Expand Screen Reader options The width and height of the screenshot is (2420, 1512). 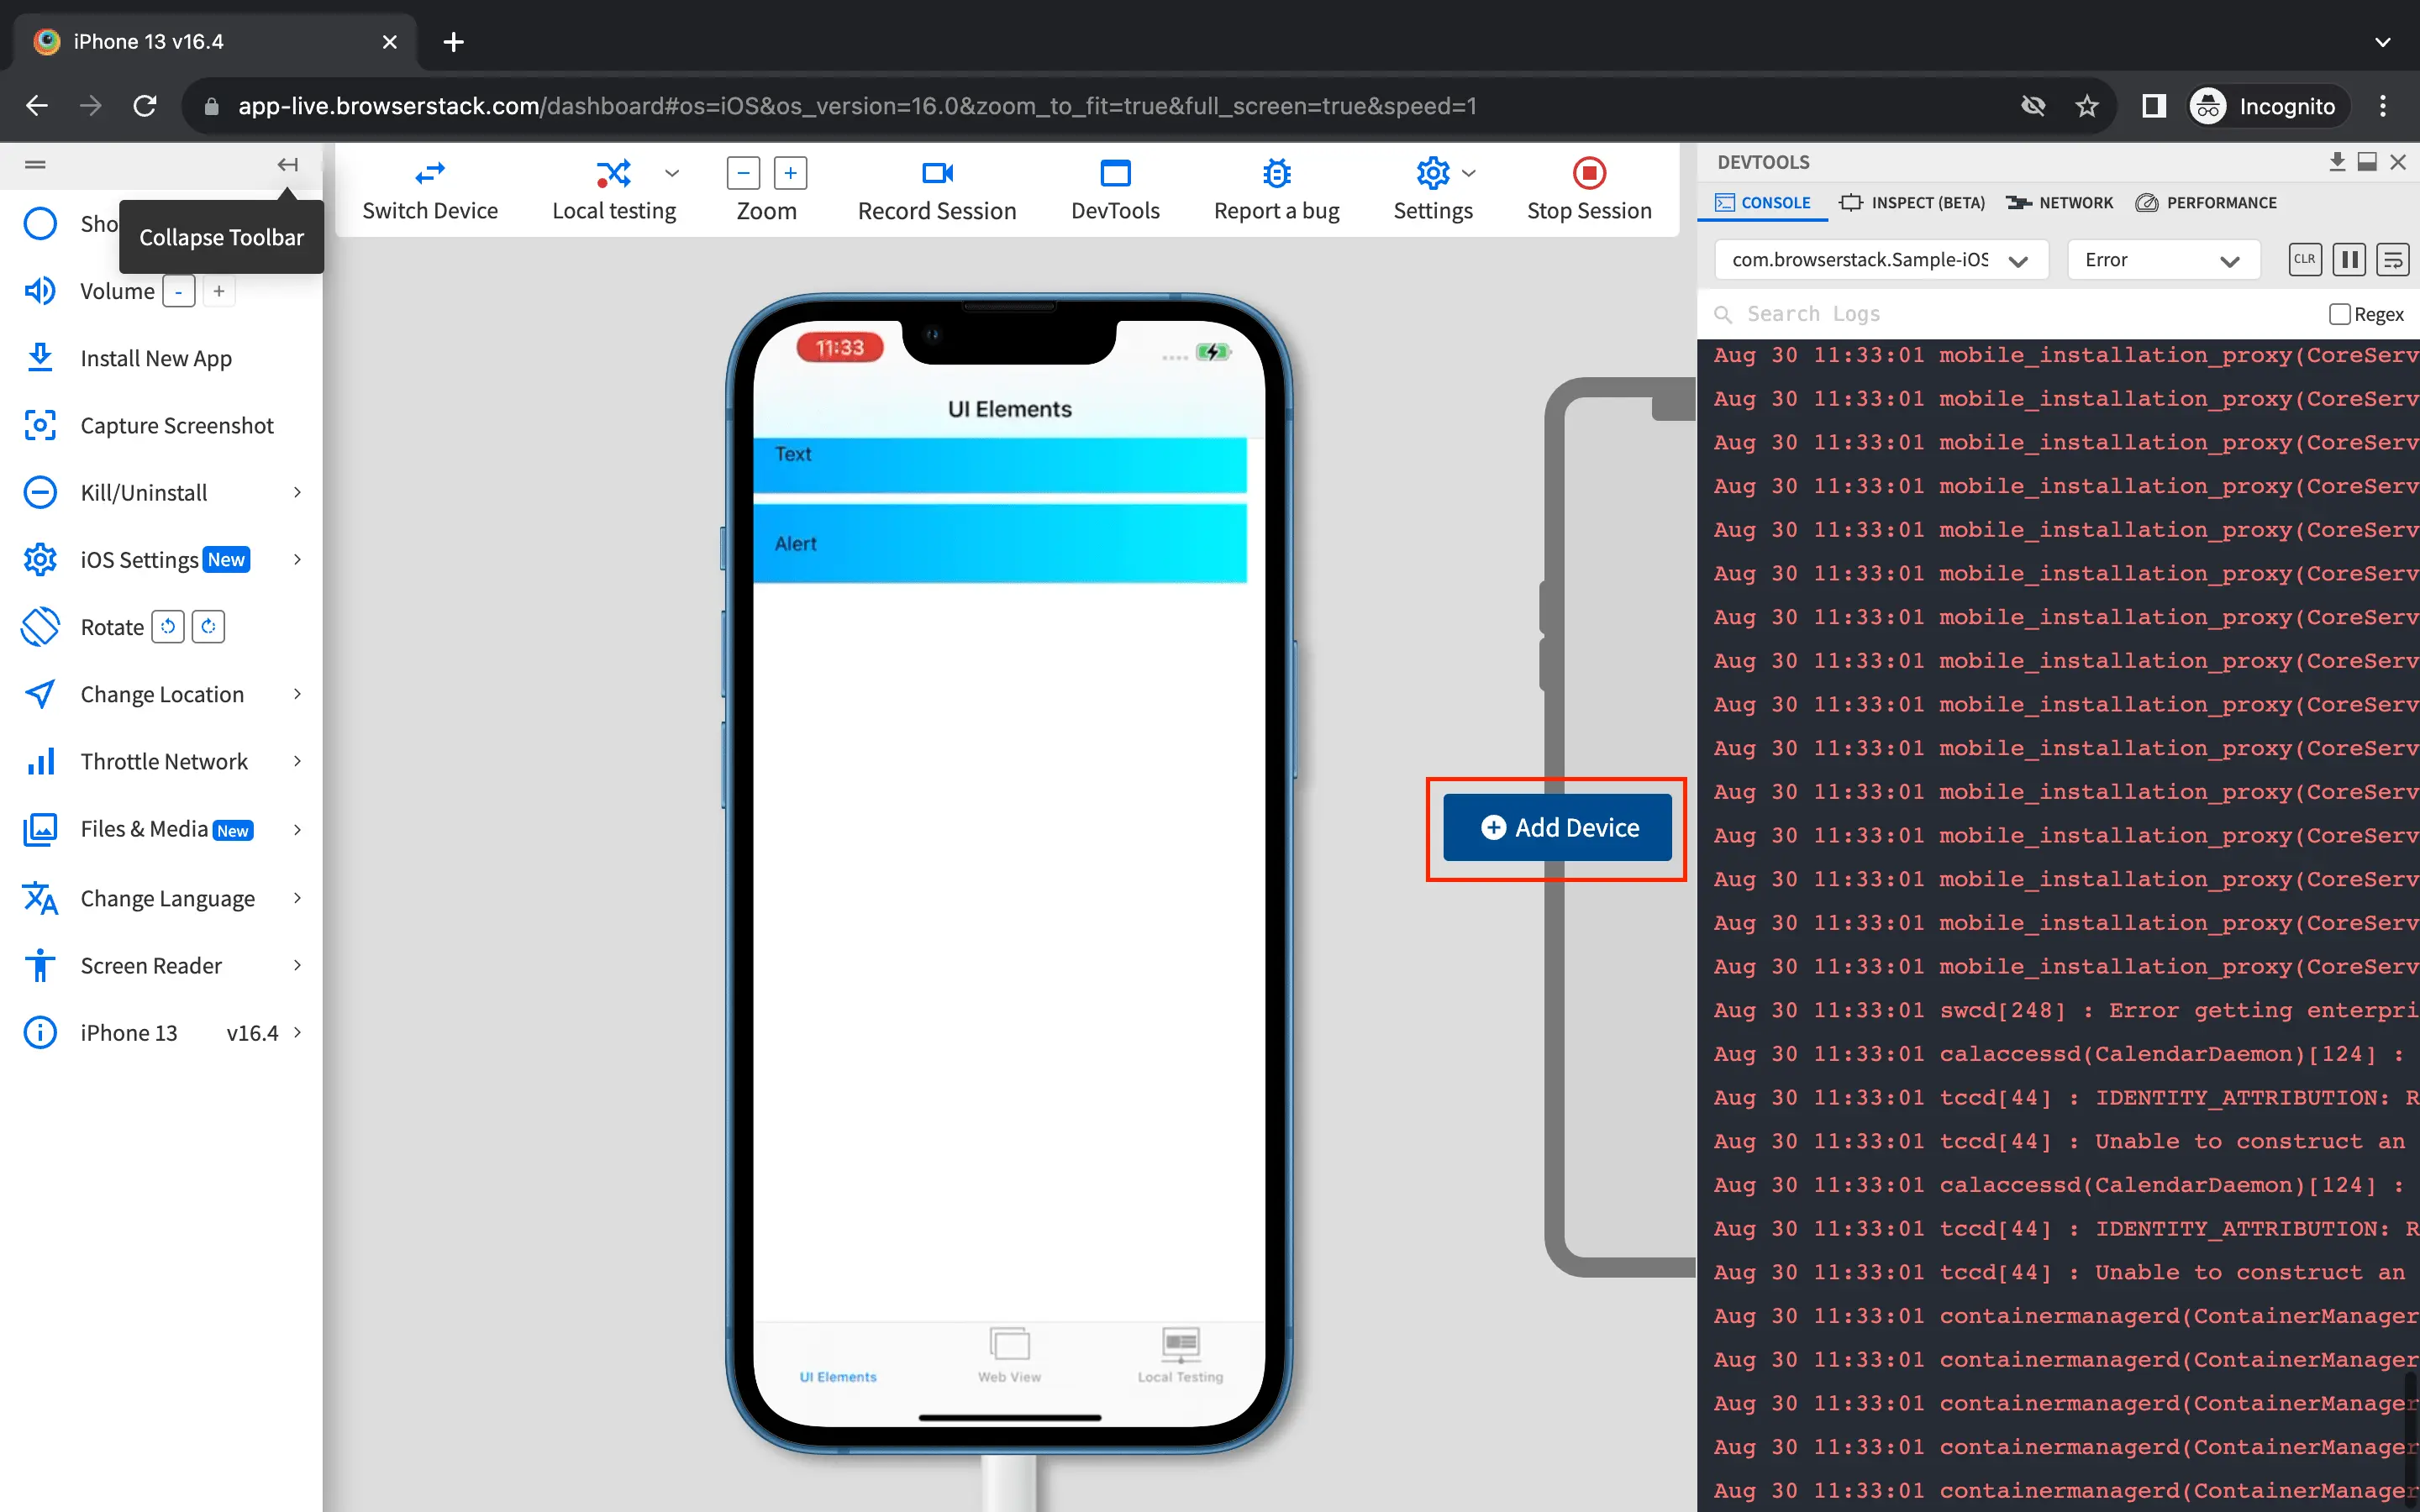pos(297,965)
